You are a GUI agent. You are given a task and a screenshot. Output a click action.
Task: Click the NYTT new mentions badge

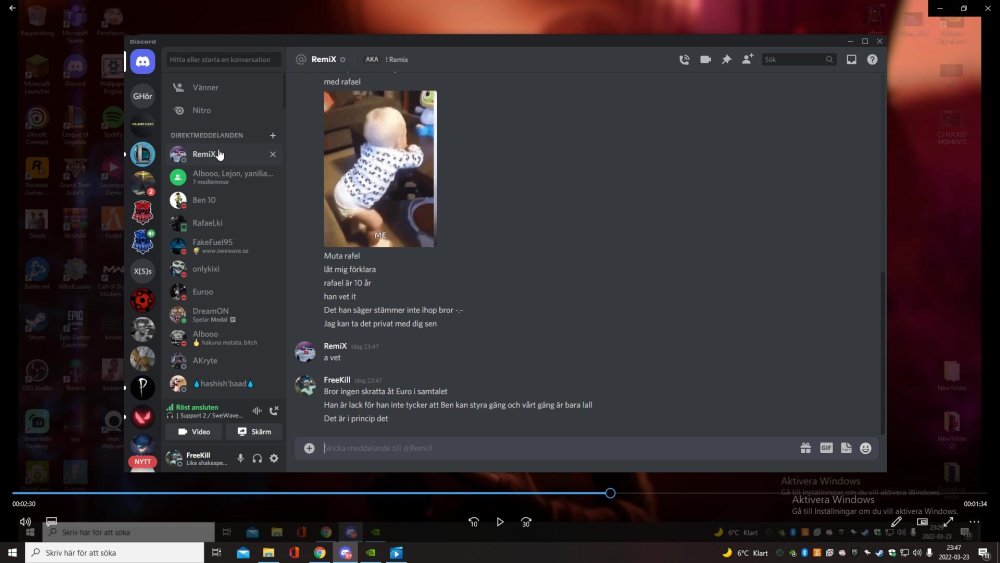(x=142, y=462)
